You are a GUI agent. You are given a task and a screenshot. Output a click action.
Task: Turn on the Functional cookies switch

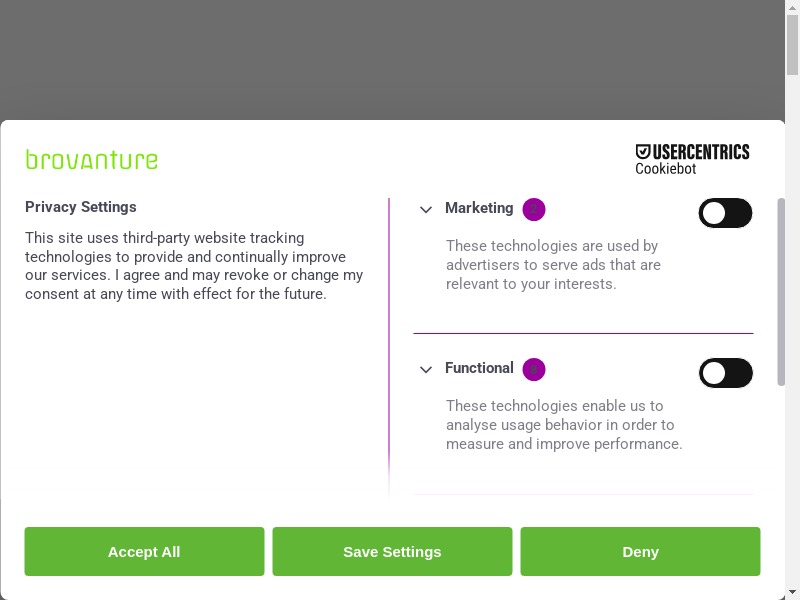[x=725, y=373]
